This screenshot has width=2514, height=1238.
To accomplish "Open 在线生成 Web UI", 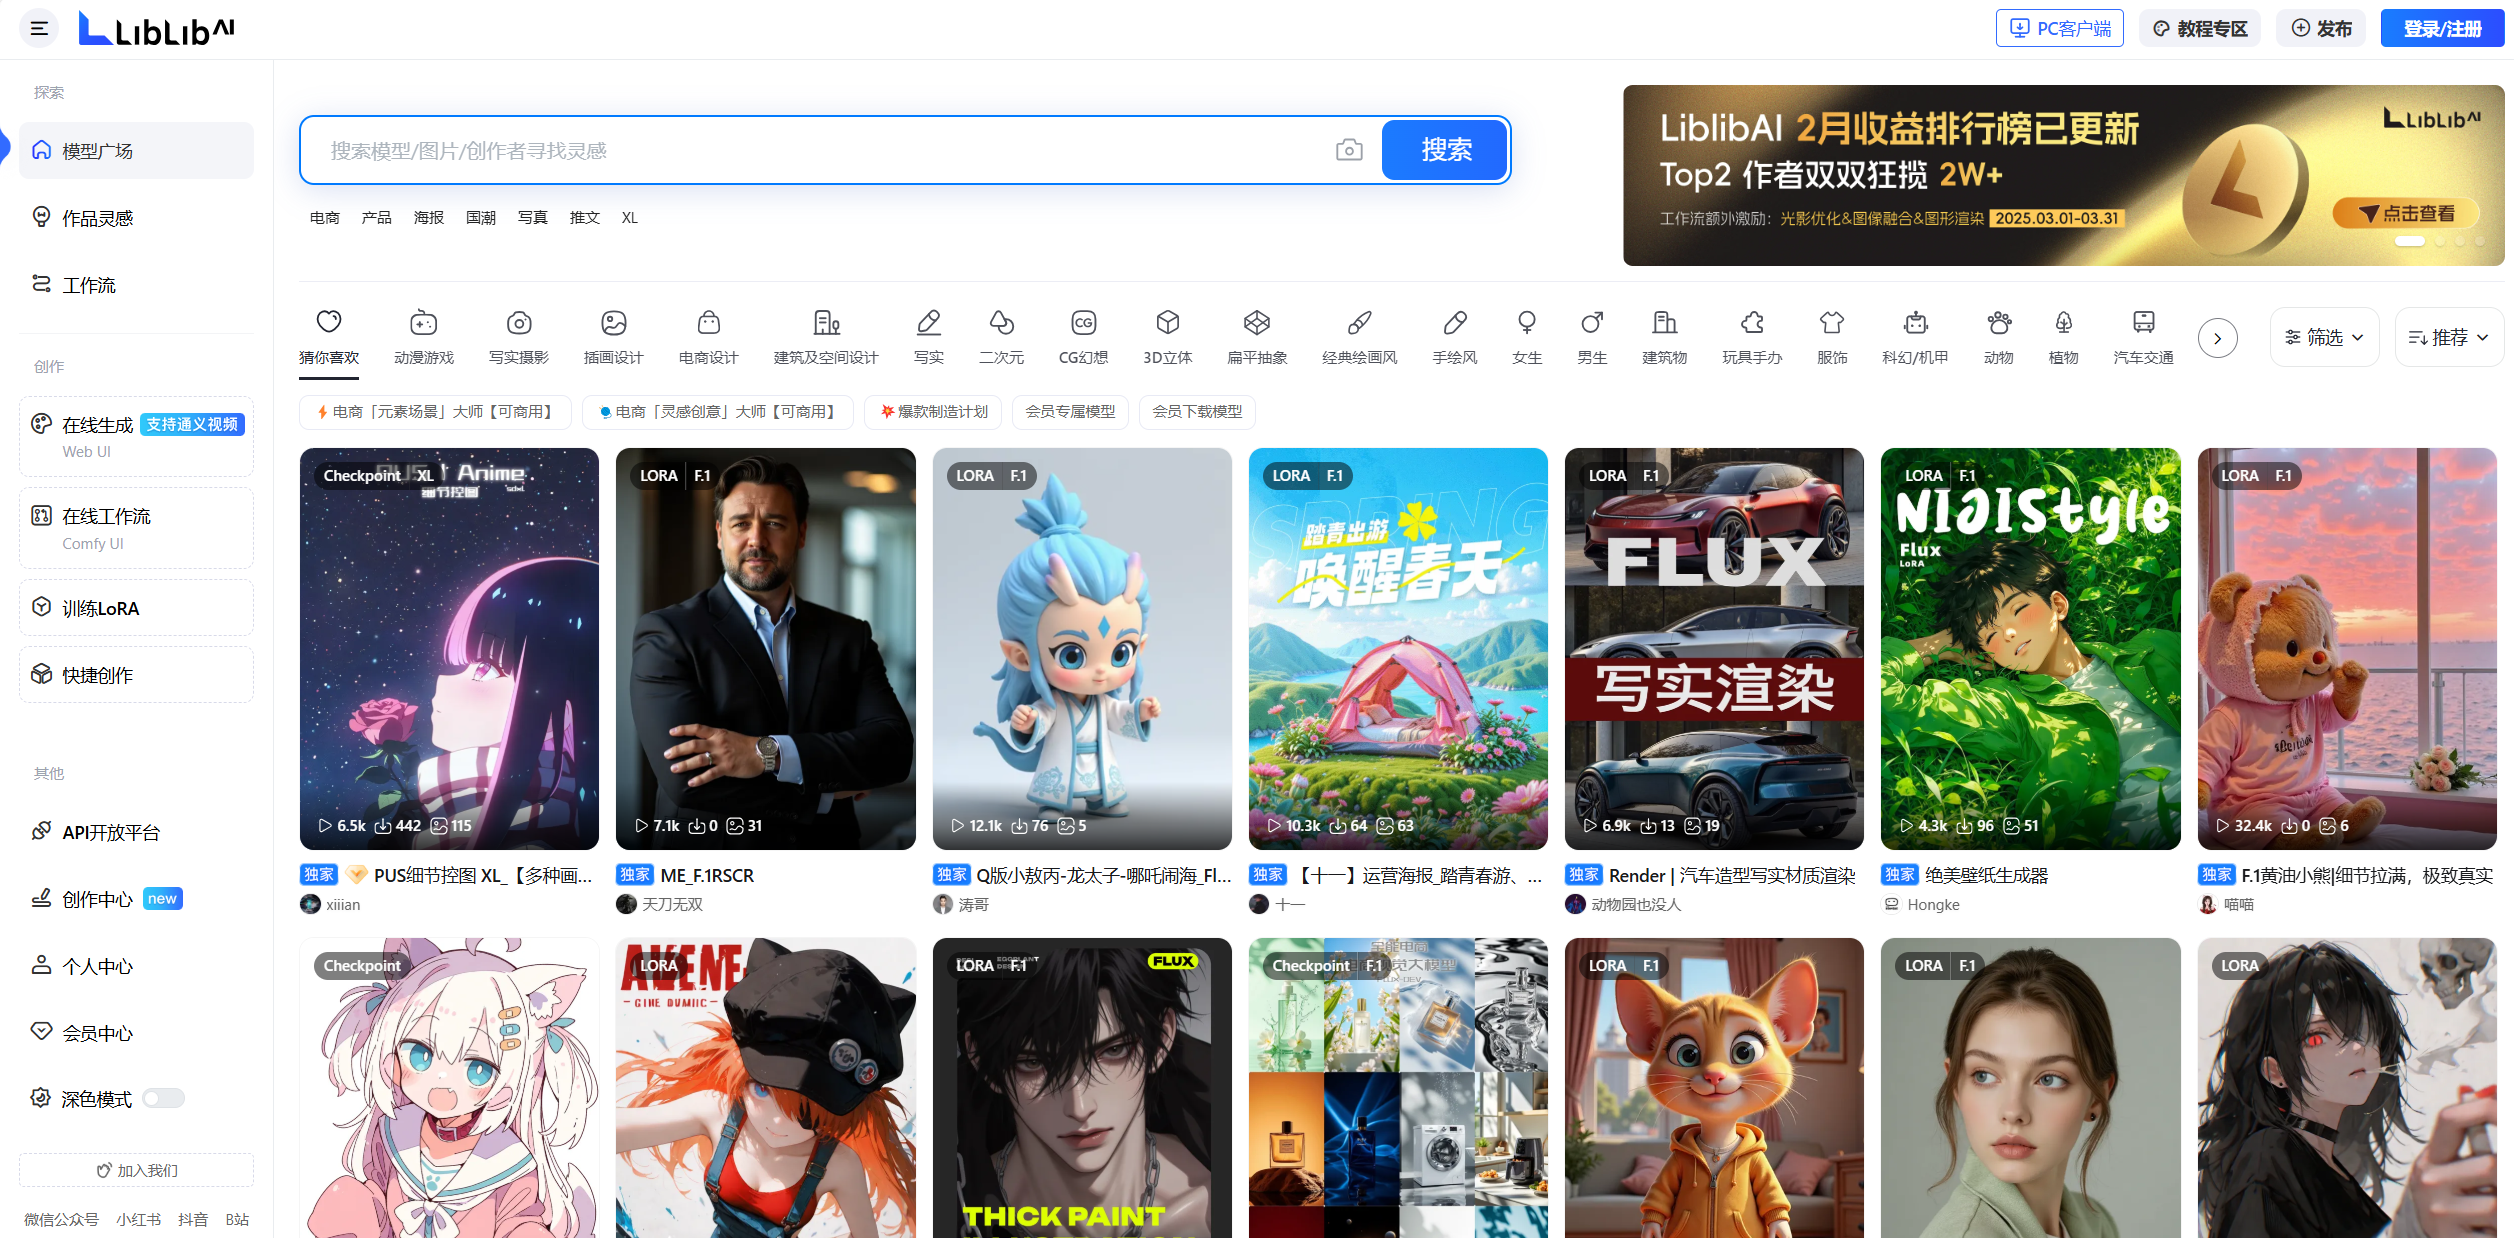I will (136, 437).
